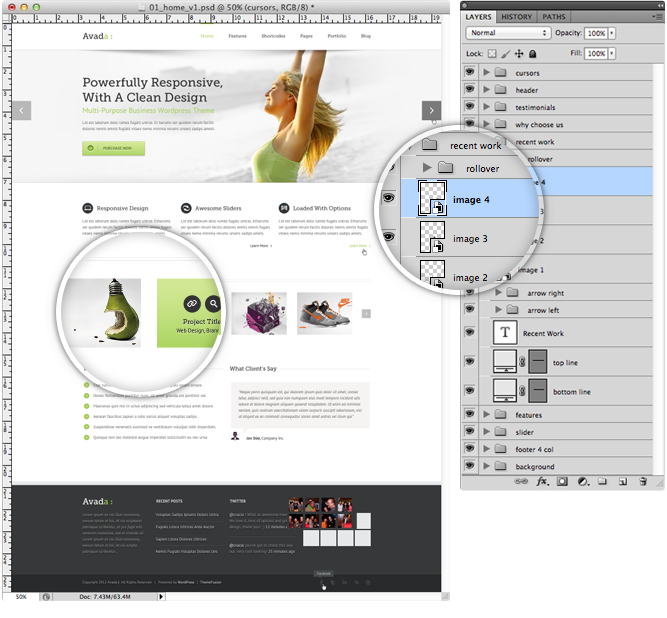This screenshot has height=618, width=667.
Task: Click the link layers icon
Action: (x=522, y=482)
